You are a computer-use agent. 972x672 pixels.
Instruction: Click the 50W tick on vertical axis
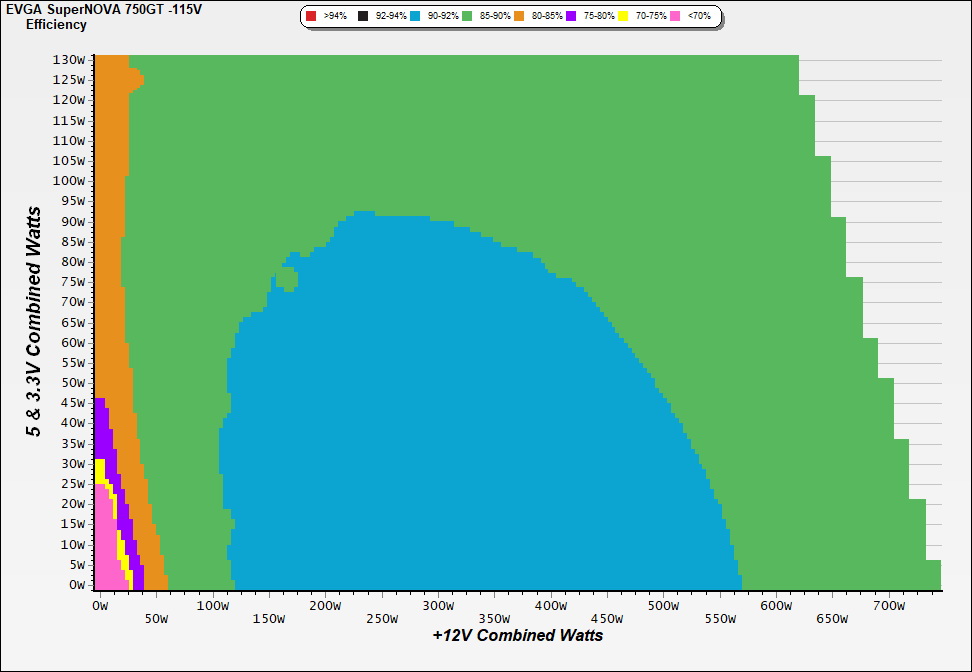coord(72,383)
